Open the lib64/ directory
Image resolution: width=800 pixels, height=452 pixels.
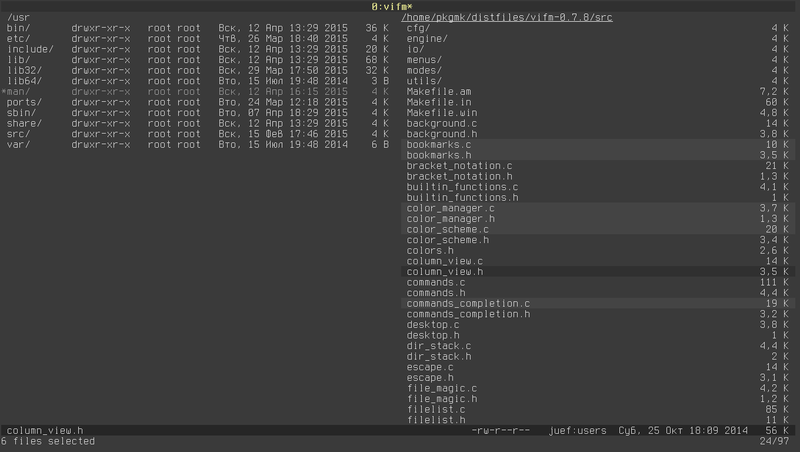[x=197, y=81]
